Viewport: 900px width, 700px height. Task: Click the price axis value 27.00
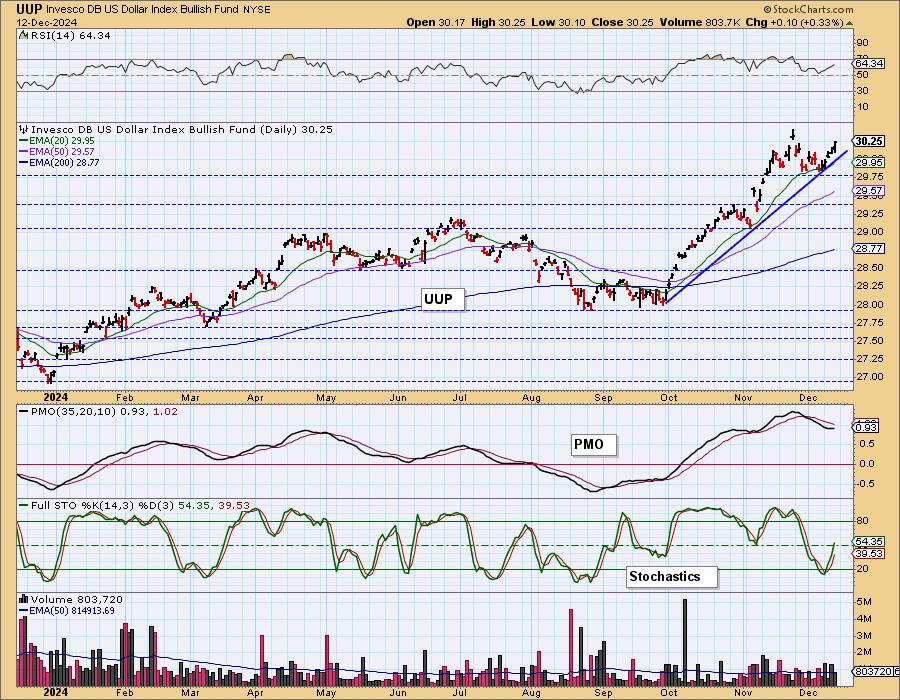click(869, 377)
